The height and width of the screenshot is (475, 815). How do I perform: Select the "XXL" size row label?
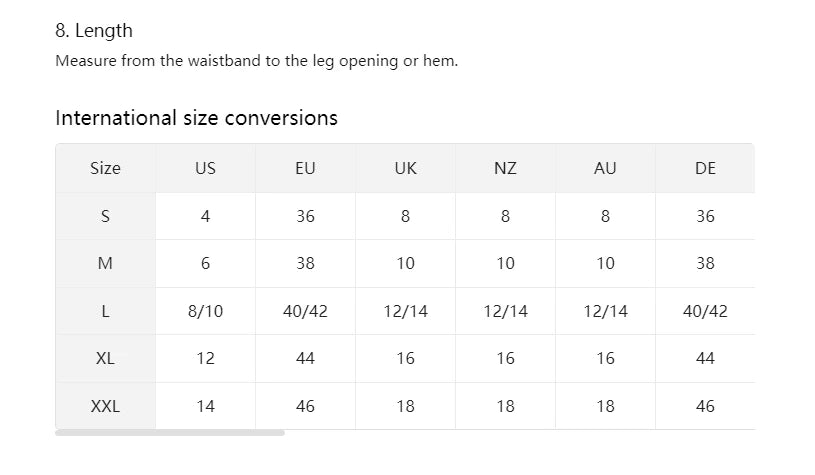(x=105, y=406)
